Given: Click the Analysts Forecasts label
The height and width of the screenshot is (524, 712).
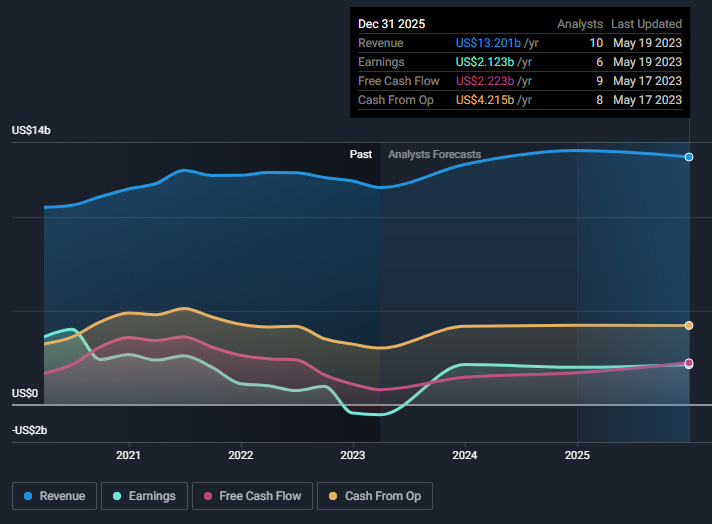Looking at the screenshot, I should (x=435, y=154).
